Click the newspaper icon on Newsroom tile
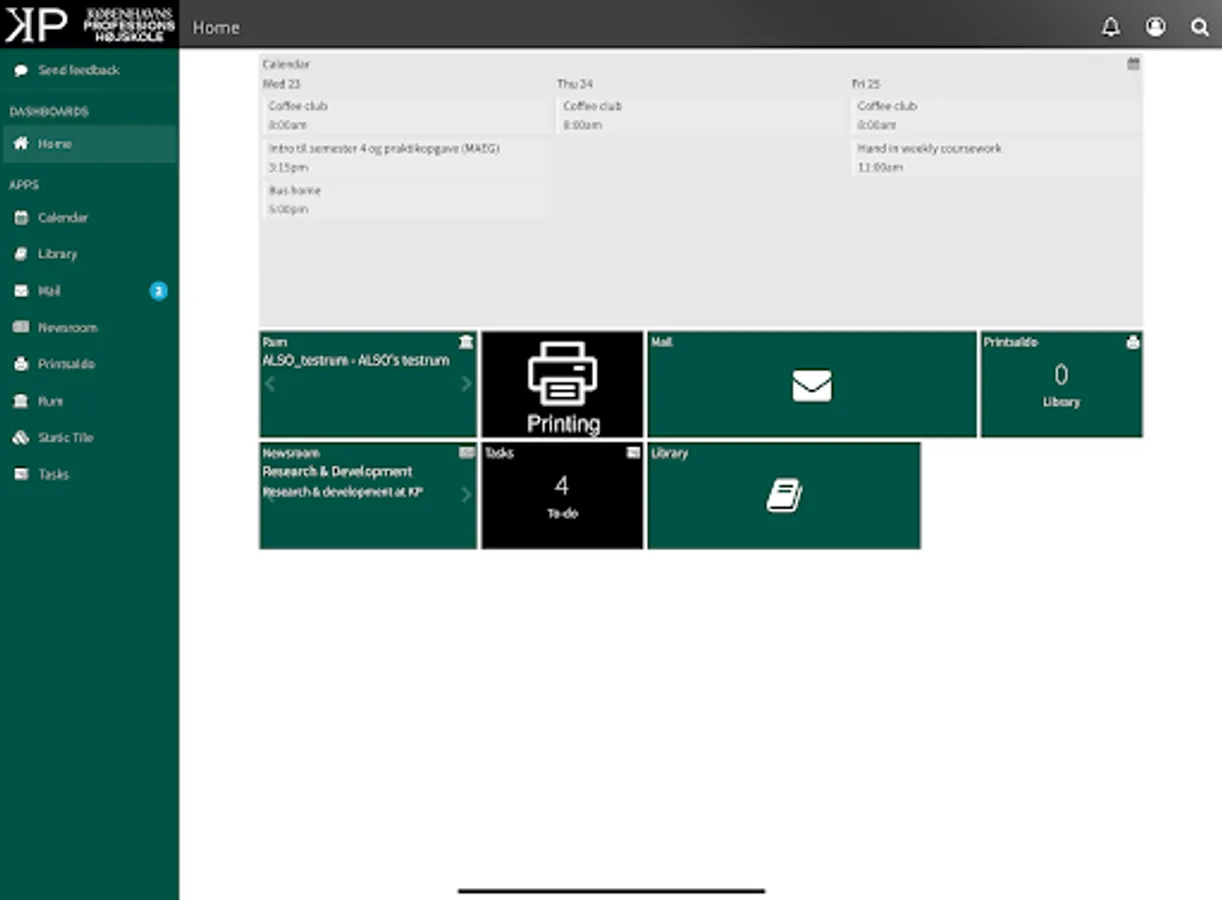The image size is (1222, 900). click(466, 453)
